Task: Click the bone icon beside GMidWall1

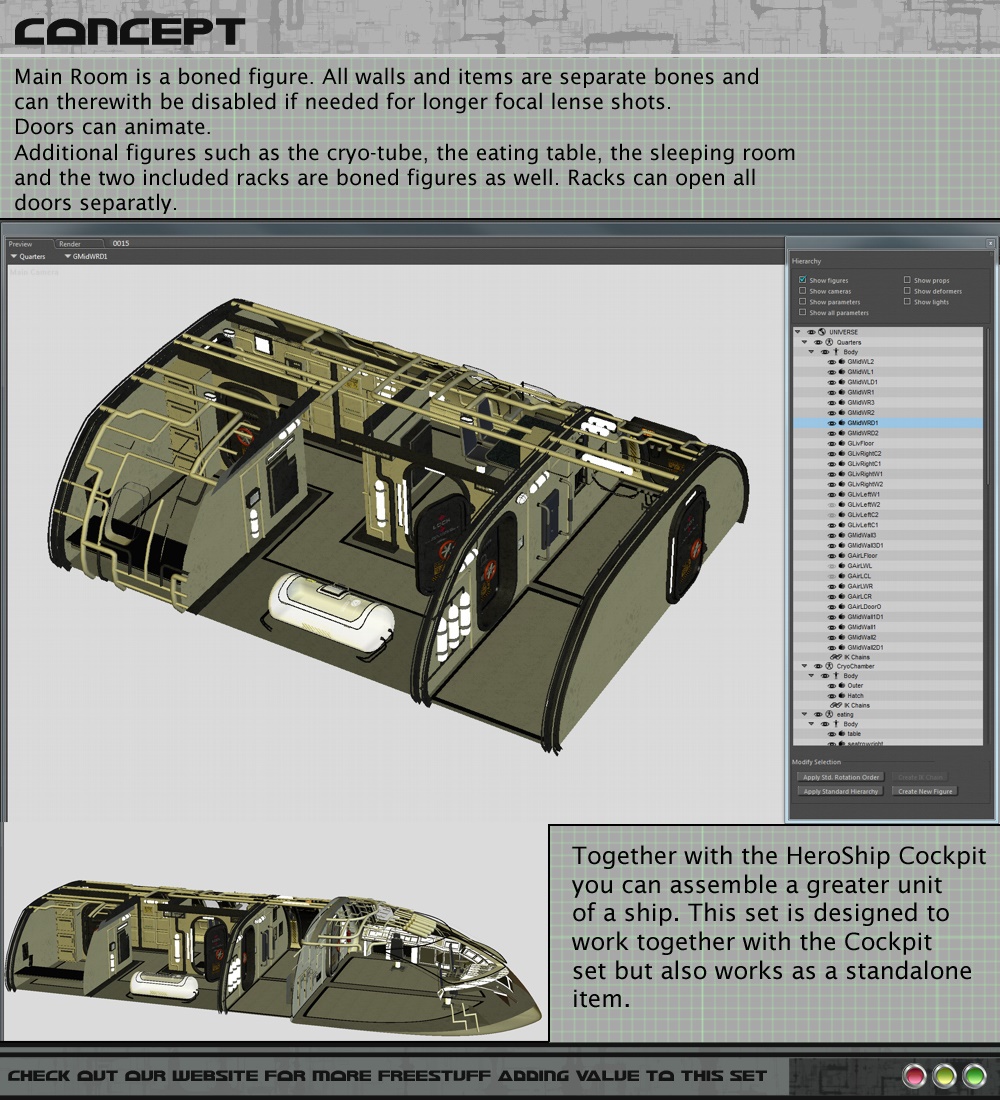Action: coord(841,627)
